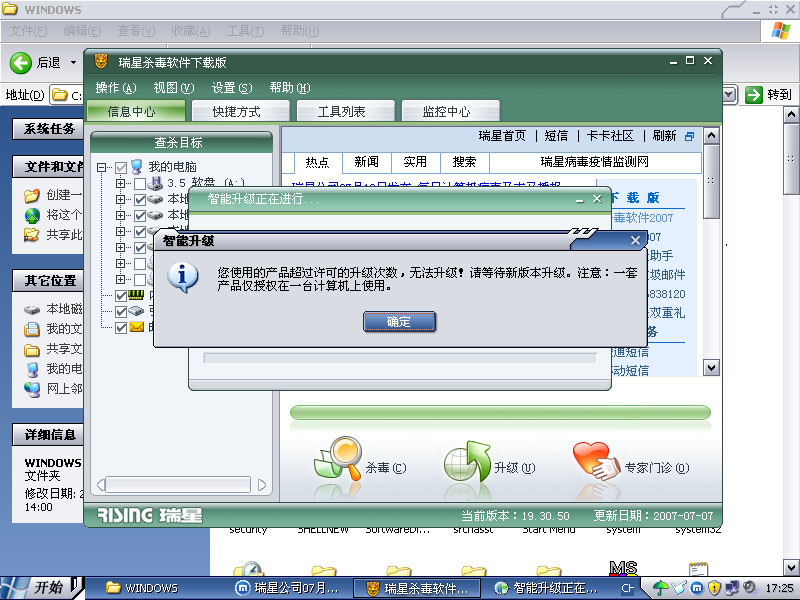Open the 操作(A) menu
800x600 pixels.
tap(116, 88)
